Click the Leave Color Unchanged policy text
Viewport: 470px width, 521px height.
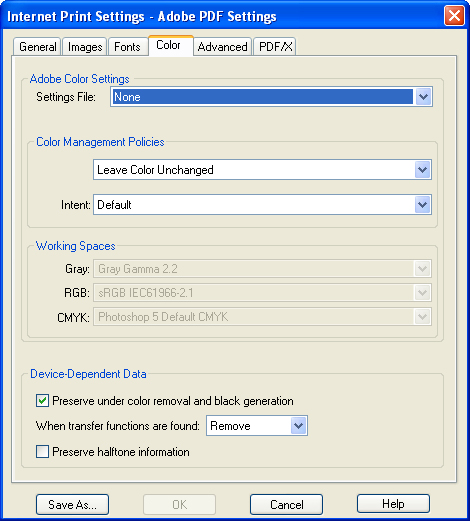(x=155, y=170)
